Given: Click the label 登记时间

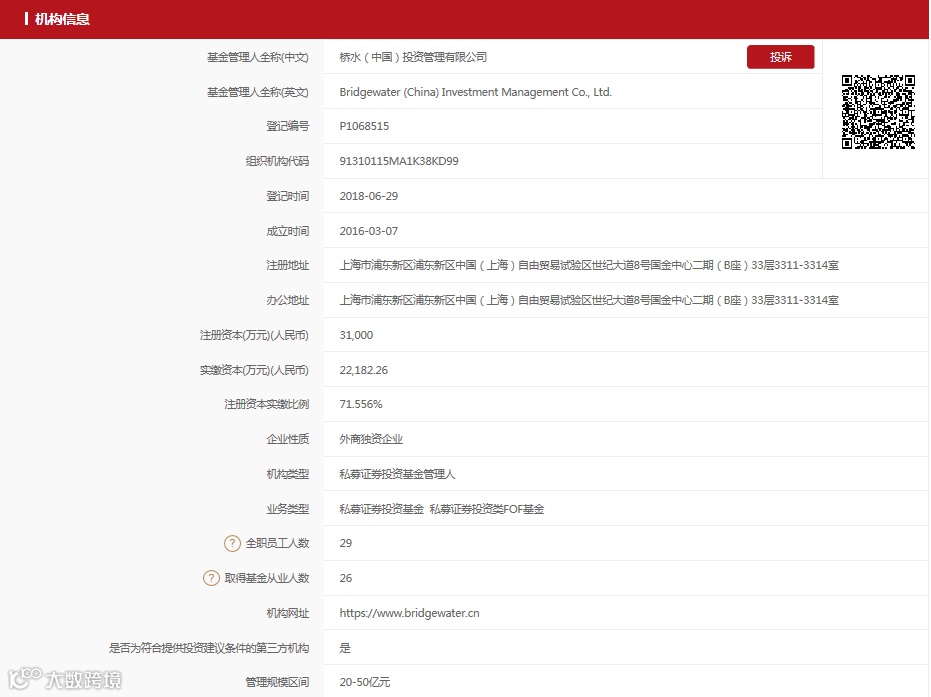Looking at the screenshot, I should [287, 197].
